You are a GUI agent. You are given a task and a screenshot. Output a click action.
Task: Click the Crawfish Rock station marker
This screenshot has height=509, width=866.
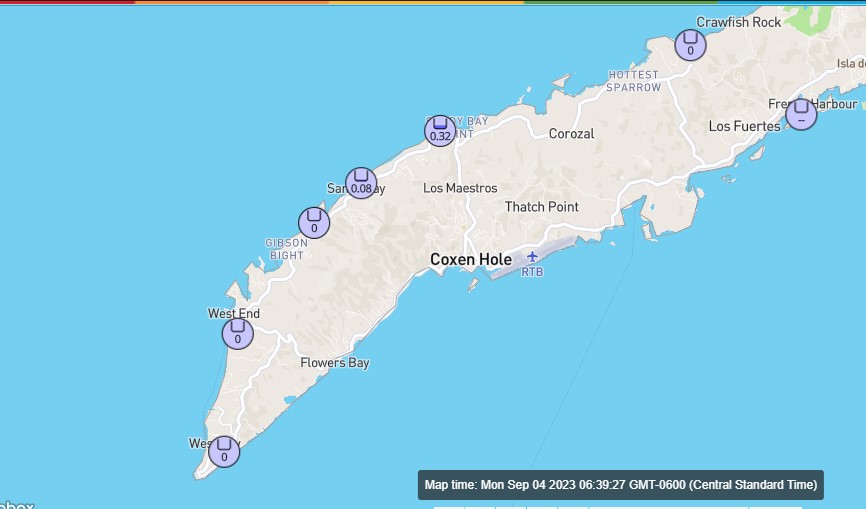[689, 45]
